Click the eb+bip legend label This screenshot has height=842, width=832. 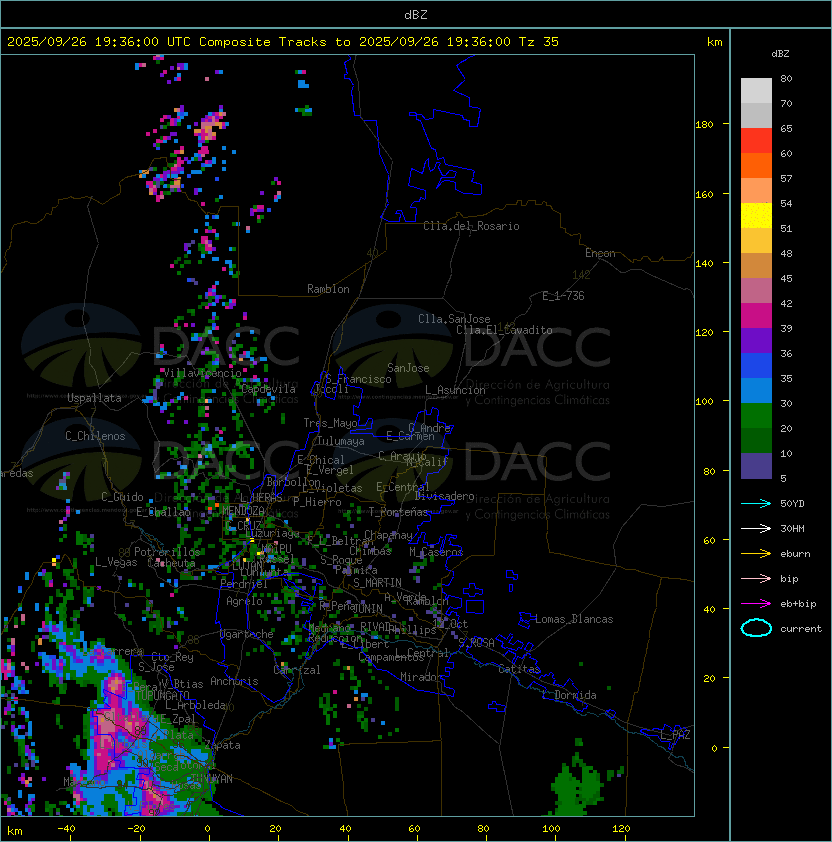(798, 604)
